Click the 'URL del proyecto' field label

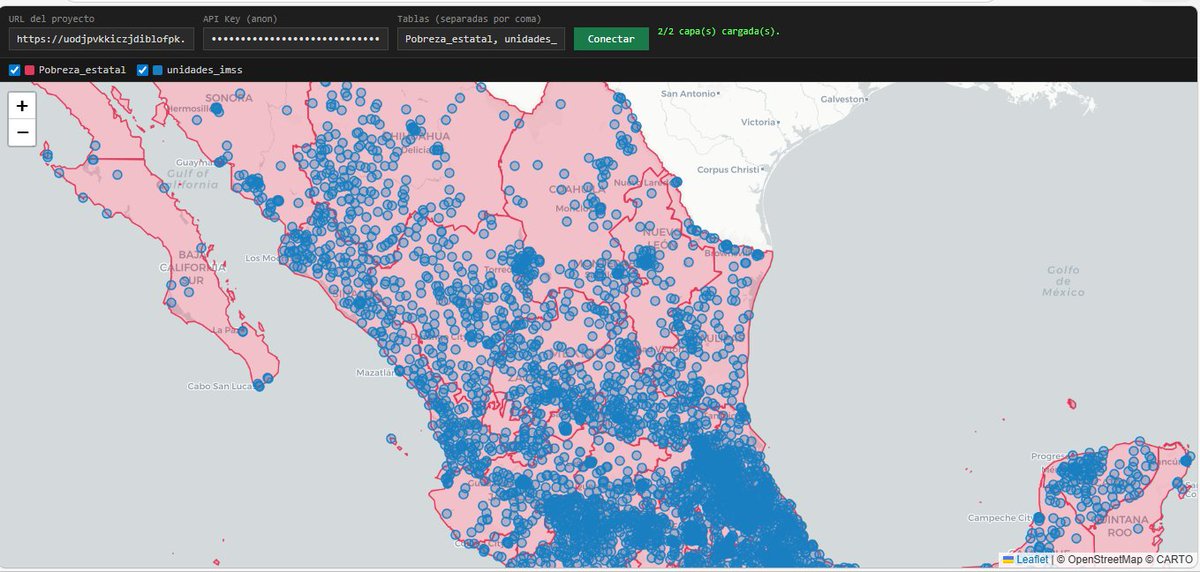(51, 19)
